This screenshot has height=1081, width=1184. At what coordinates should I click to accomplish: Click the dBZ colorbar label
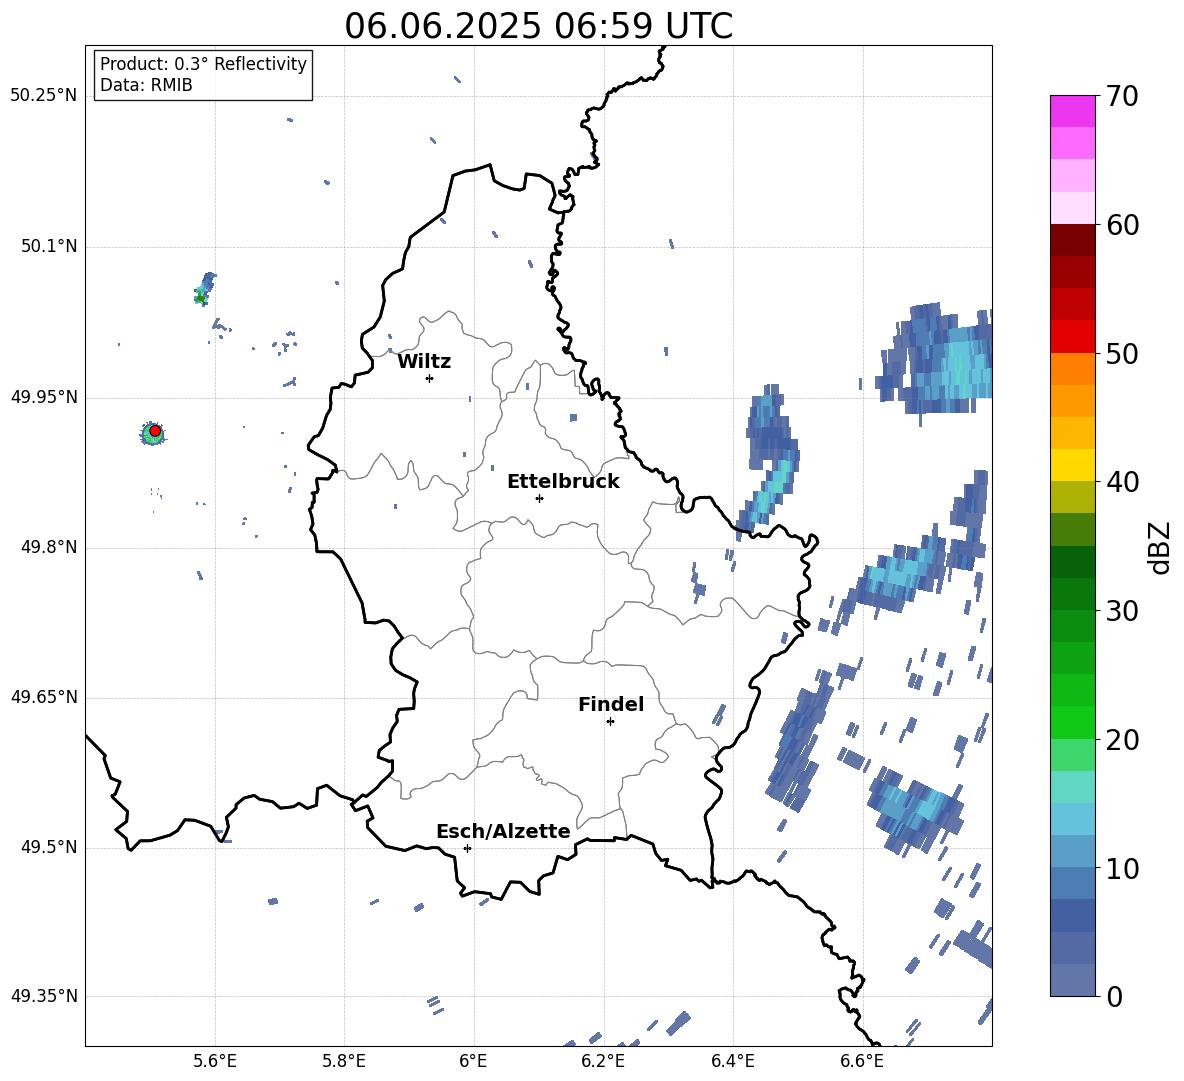(x=1159, y=547)
